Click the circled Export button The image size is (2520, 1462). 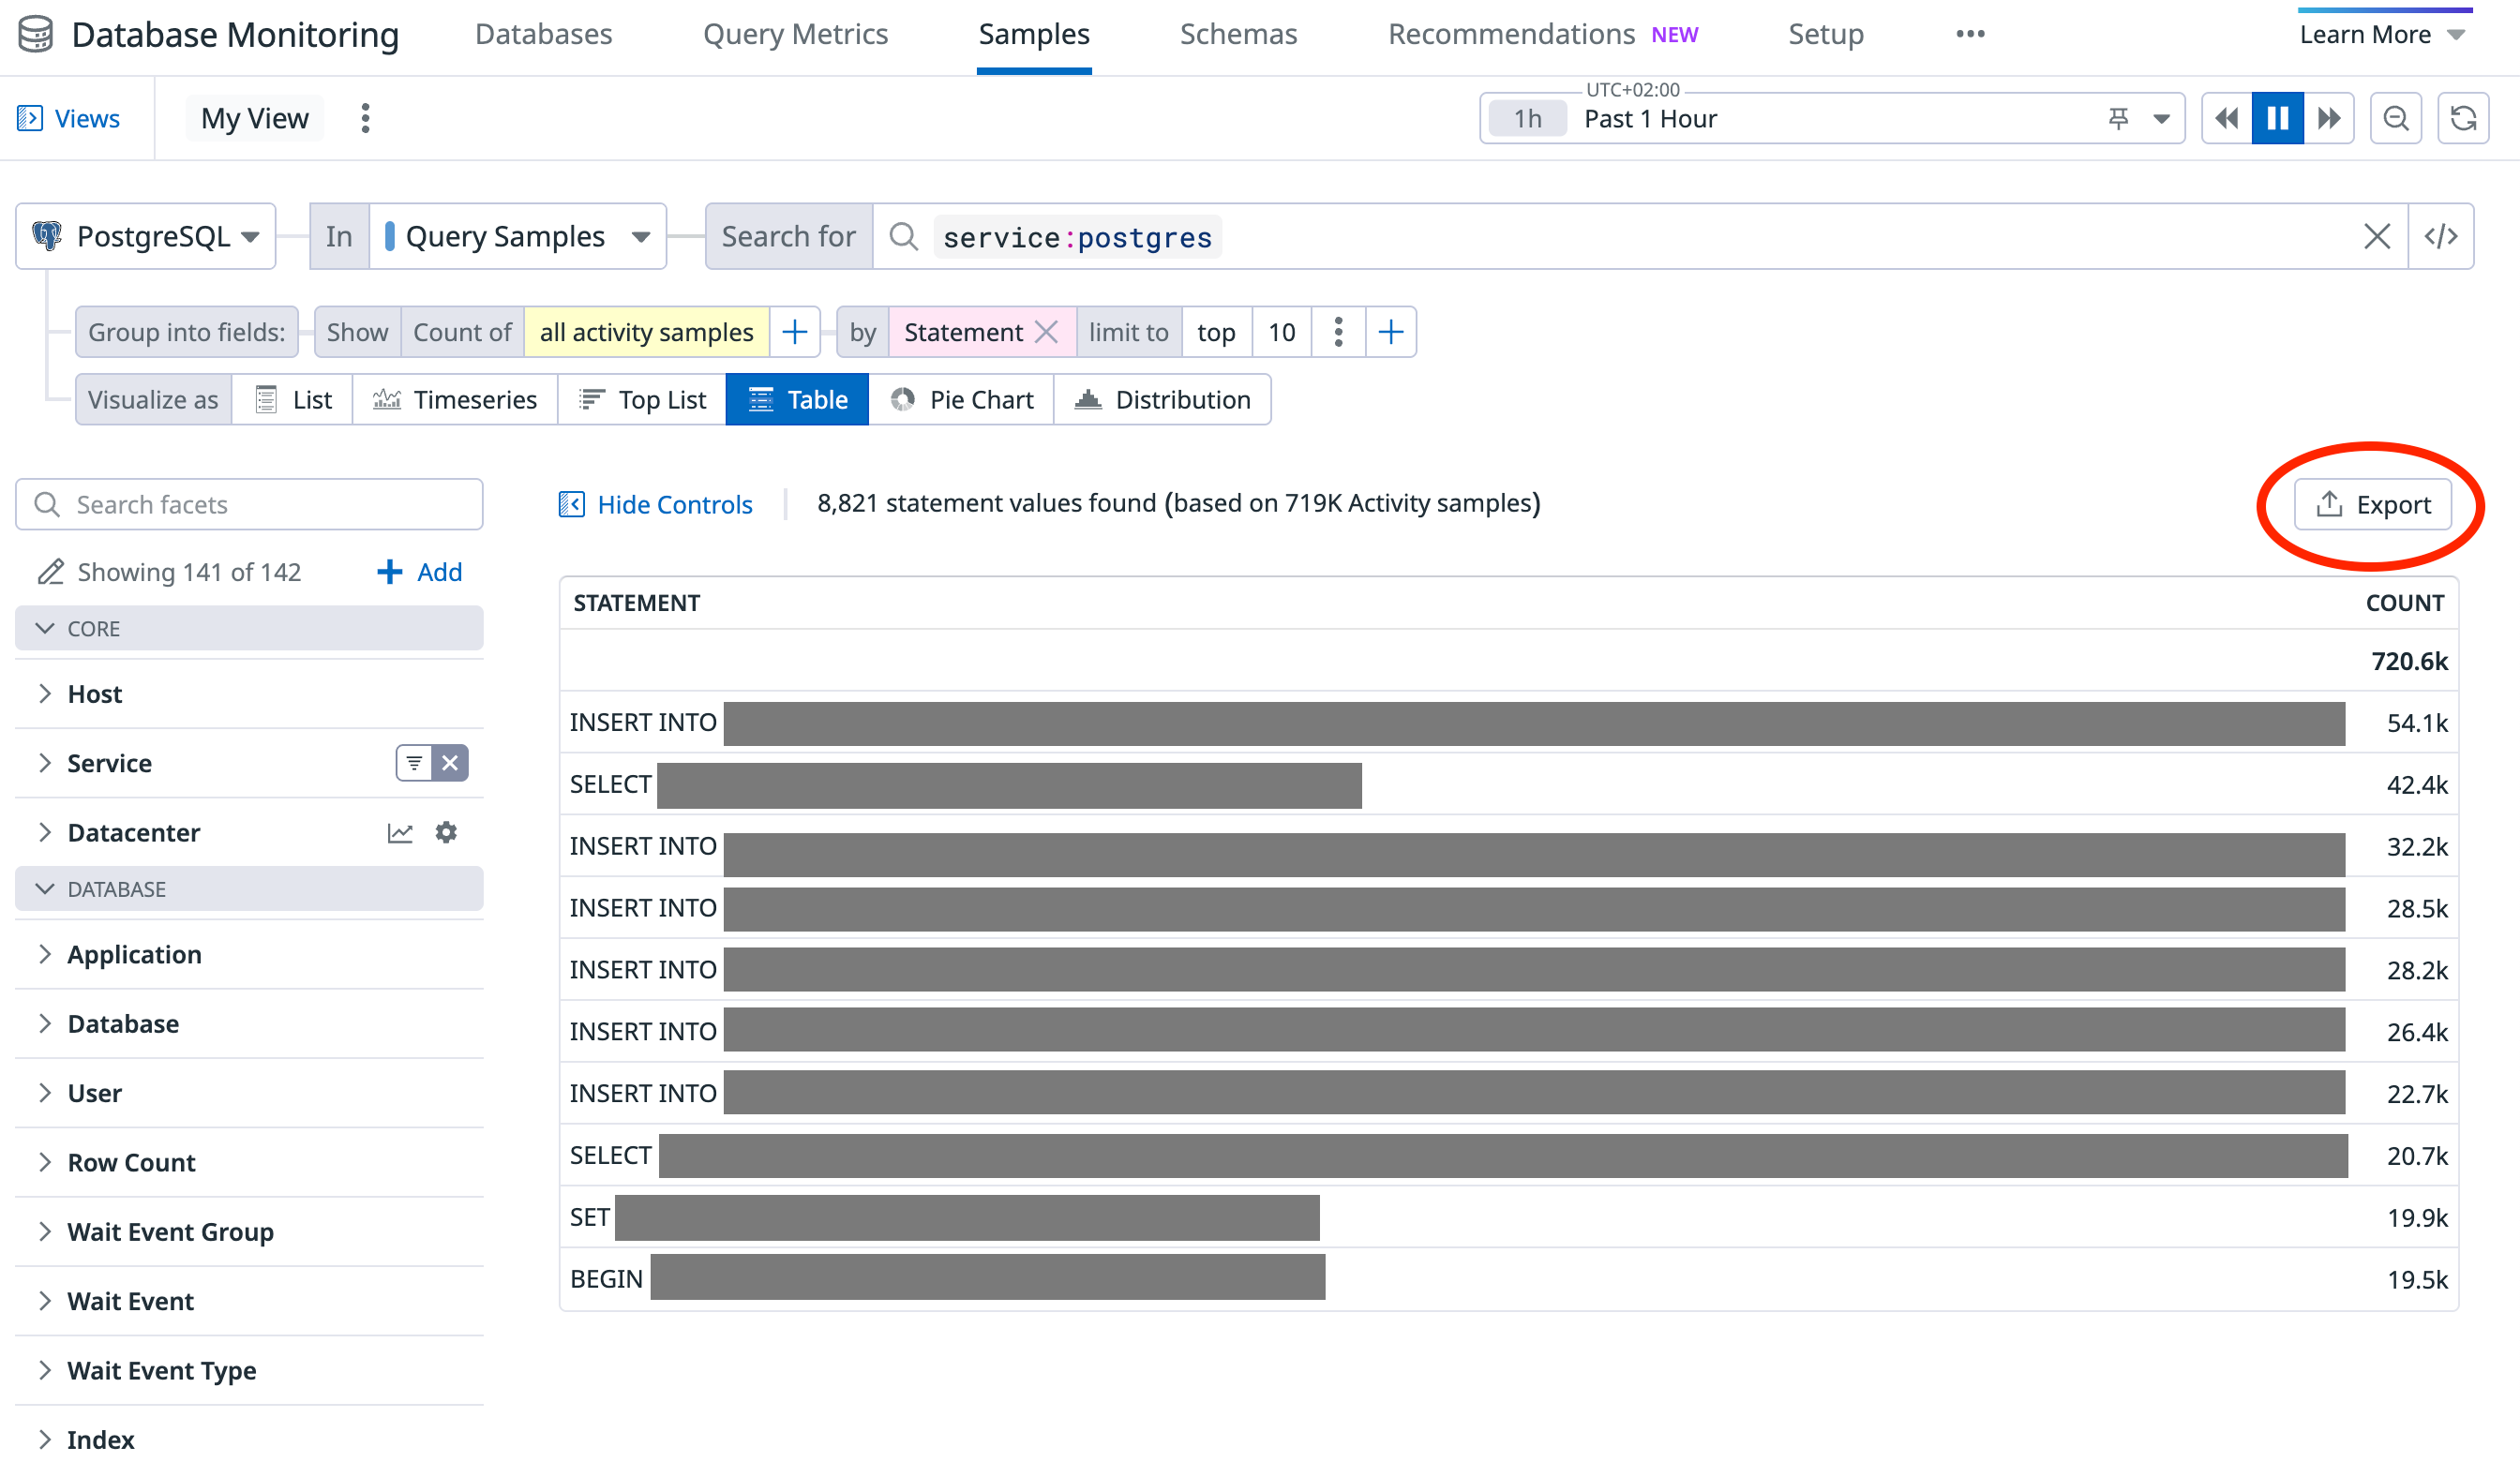click(2372, 504)
